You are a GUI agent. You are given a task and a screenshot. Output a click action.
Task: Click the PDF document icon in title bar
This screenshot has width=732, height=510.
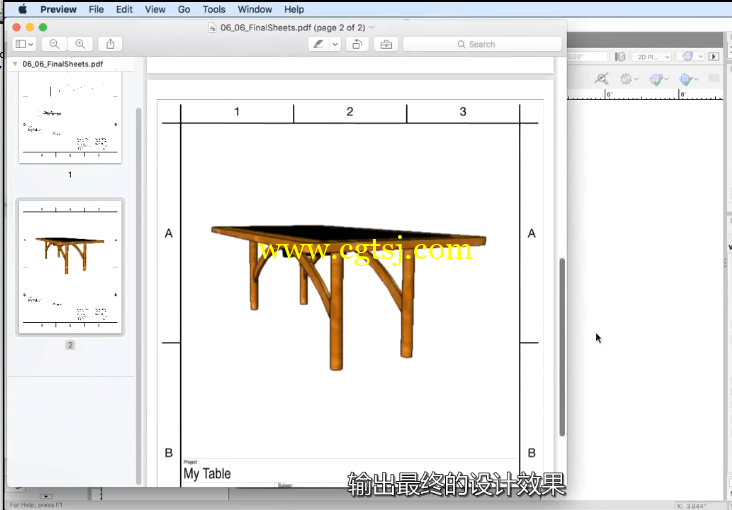pos(212,28)
